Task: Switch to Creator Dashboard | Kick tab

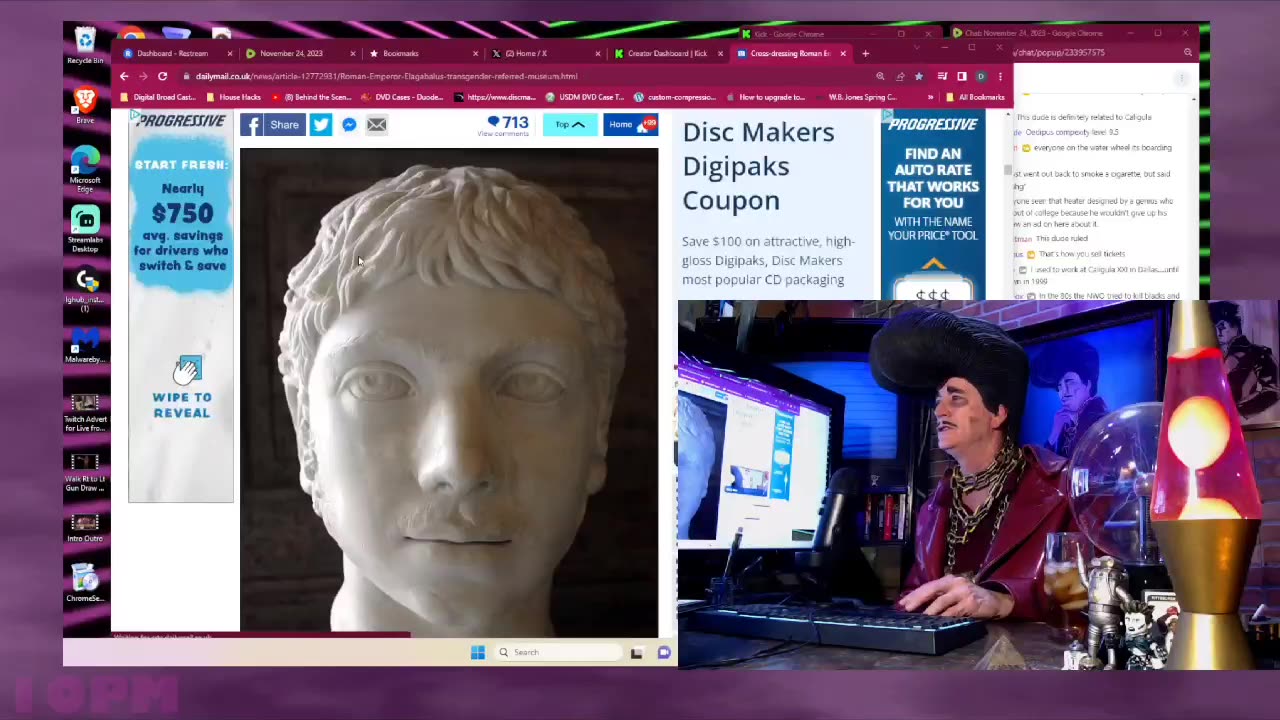Action: point(668,53)
